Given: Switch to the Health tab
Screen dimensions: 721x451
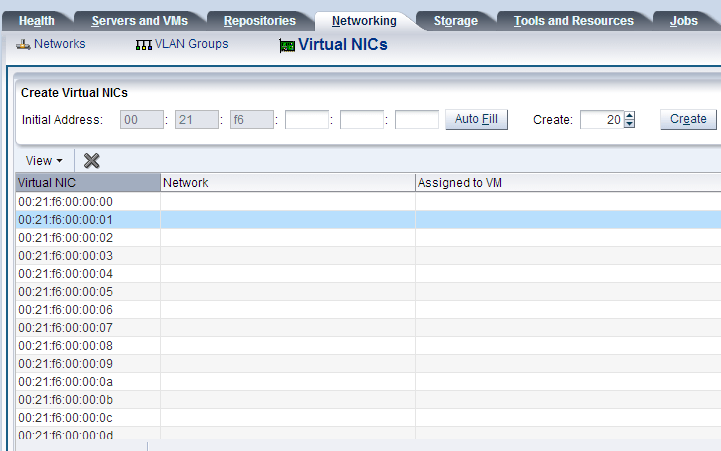Looking at the screenshot, I should 37,21.
